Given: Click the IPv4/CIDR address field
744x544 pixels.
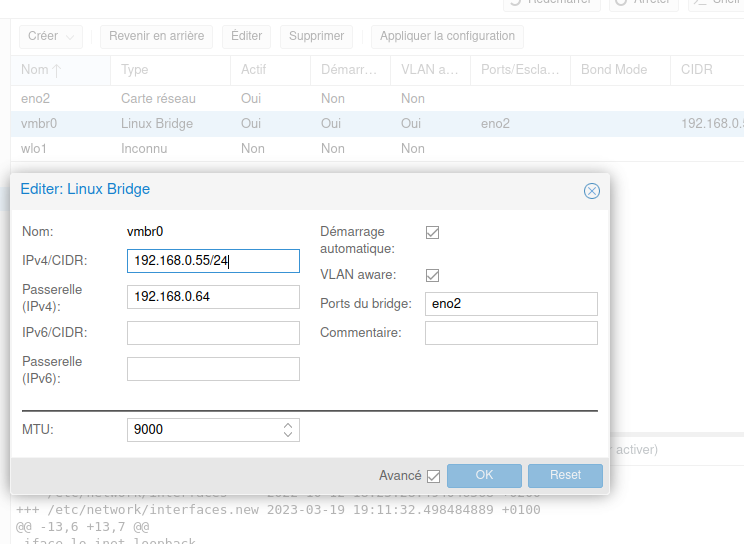Looking at the screenshot, I should click(213, 261).
